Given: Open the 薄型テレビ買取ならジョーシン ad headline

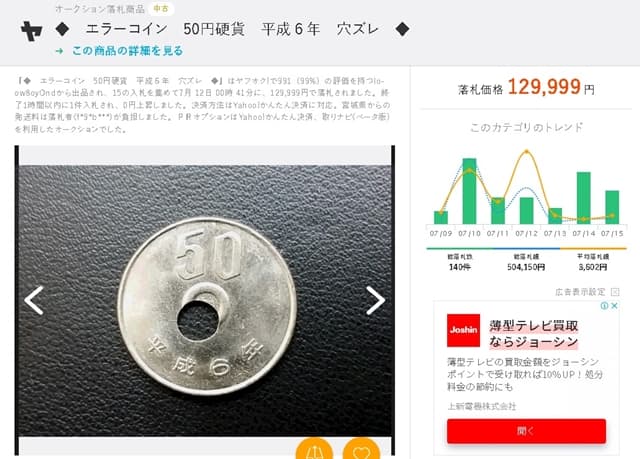Looking at the screenshot, I should coord(534,334).
